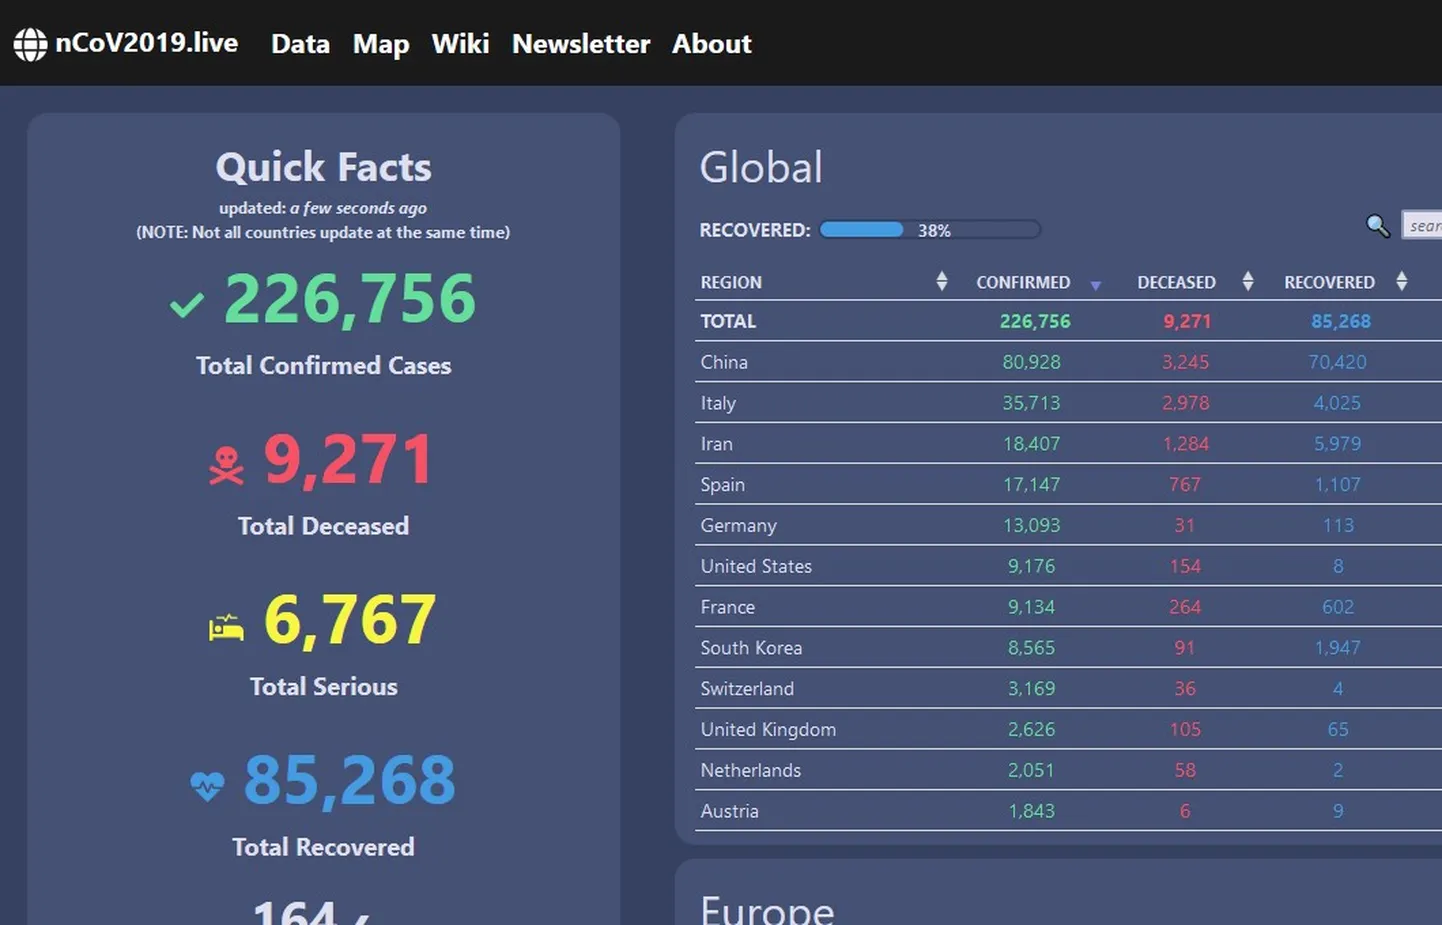Open the Newsletter page
The height and width of the screenshot is (925, 1442).
pyautogui.click(x=581, y=44)
